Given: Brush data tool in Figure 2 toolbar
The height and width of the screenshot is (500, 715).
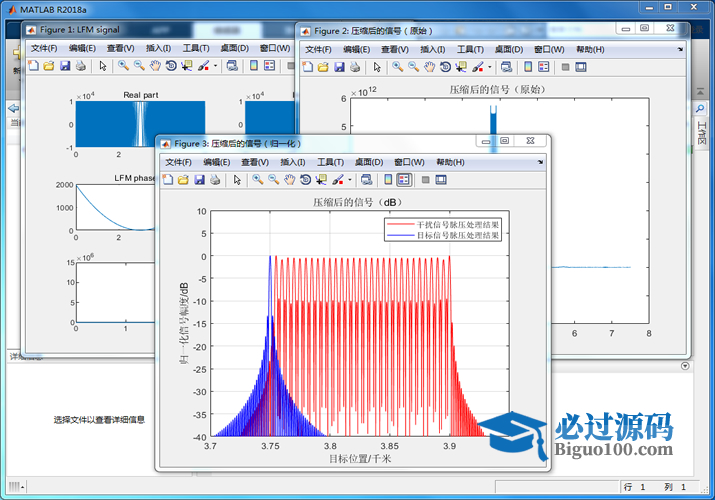Looking at the screenshot, I should click(478, 67).
